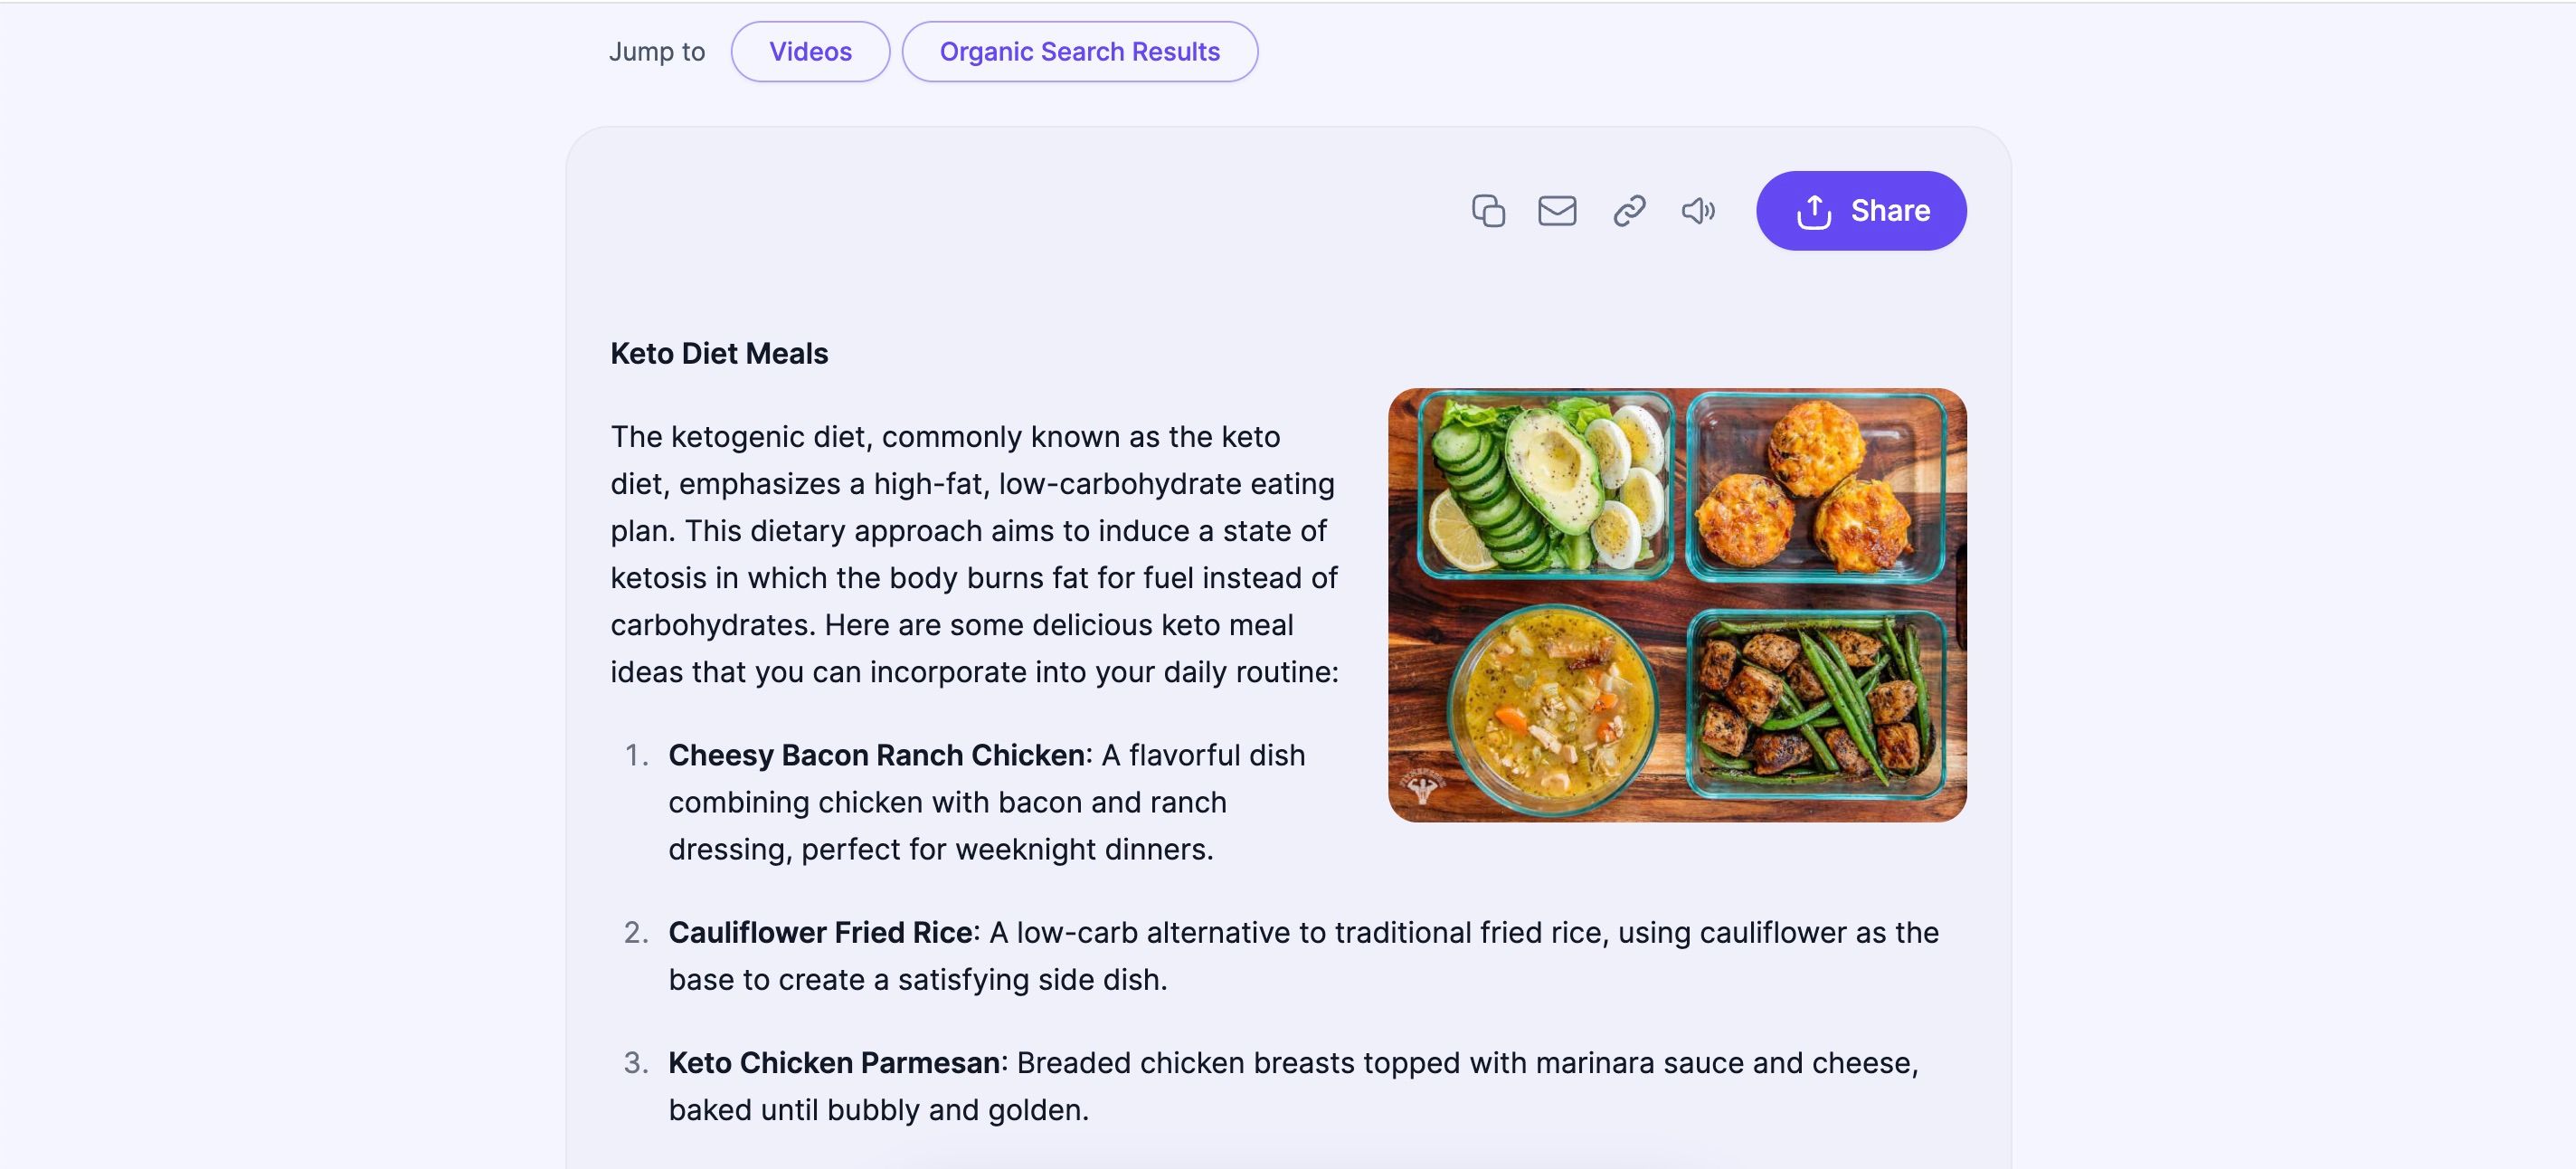Click the chicken and green beans container
2576x1169 pixels.
pos(1816,704)
